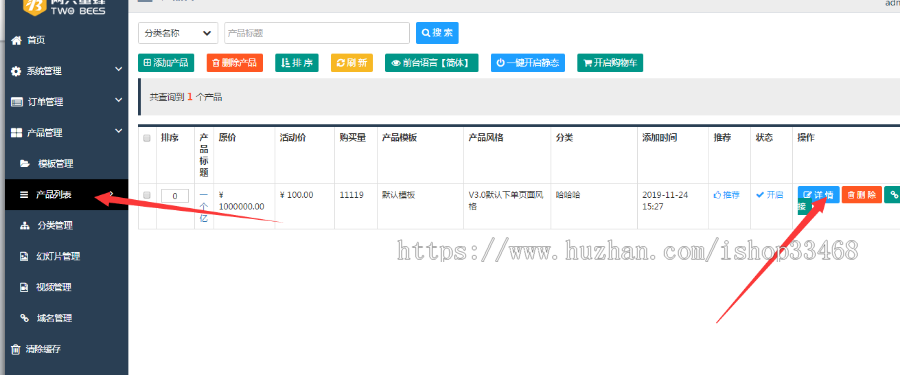Open 幻灯片管理 in the sidebar
Screen dimensions: 900x375
click(x=50, y=257)
